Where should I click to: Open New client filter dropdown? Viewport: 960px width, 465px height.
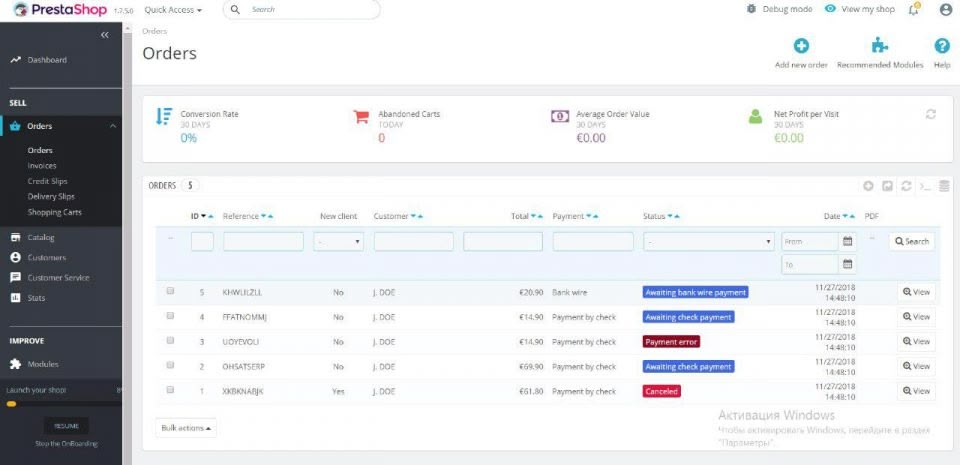tap(339, 242)
